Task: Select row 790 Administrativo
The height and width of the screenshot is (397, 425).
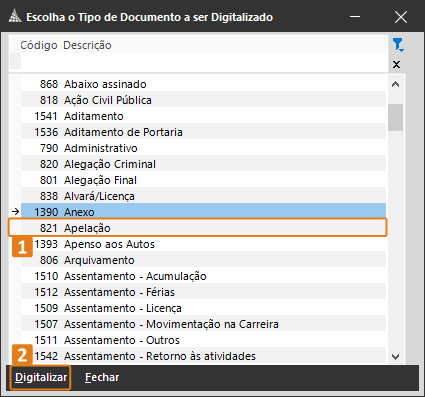Action: [203, 148]
